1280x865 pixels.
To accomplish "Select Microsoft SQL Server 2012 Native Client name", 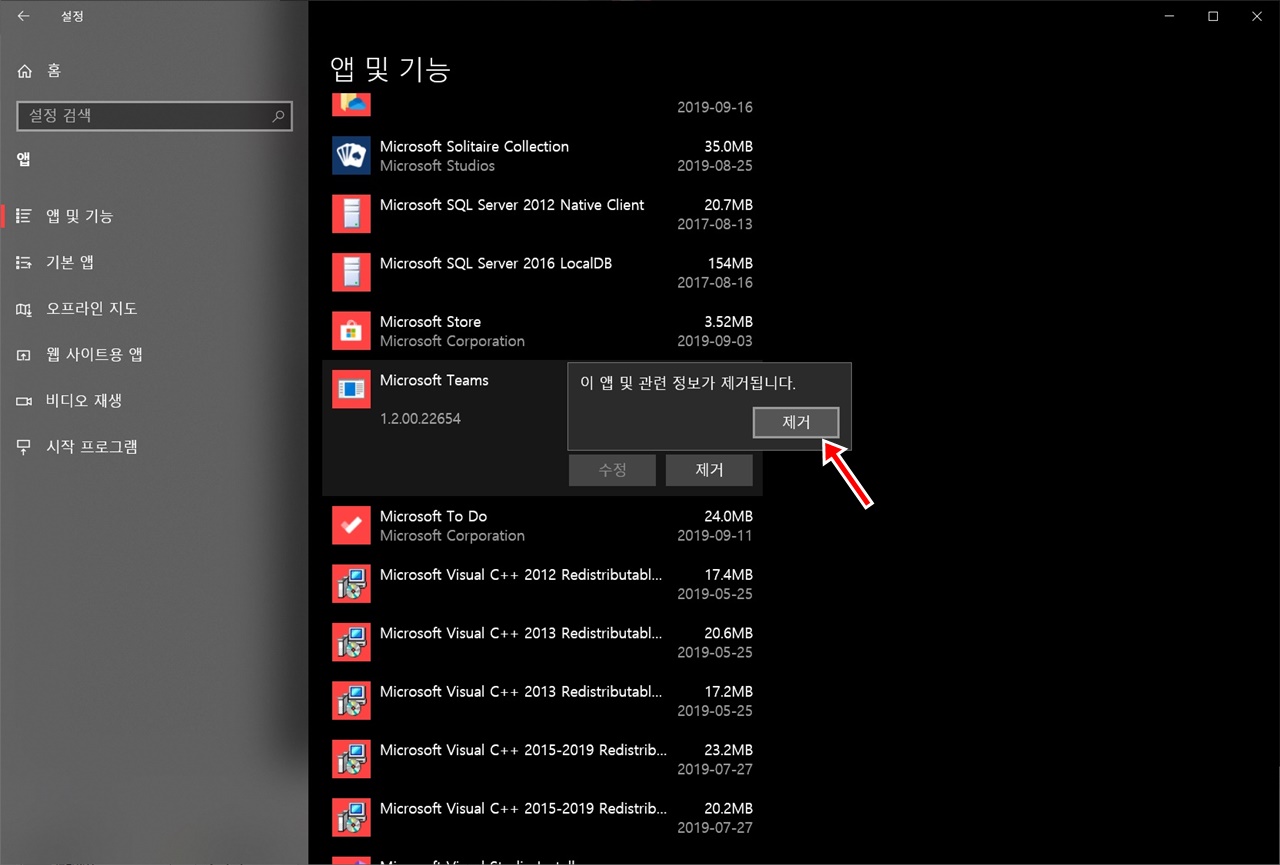I will pyautogui.click(x=512, y=205).
